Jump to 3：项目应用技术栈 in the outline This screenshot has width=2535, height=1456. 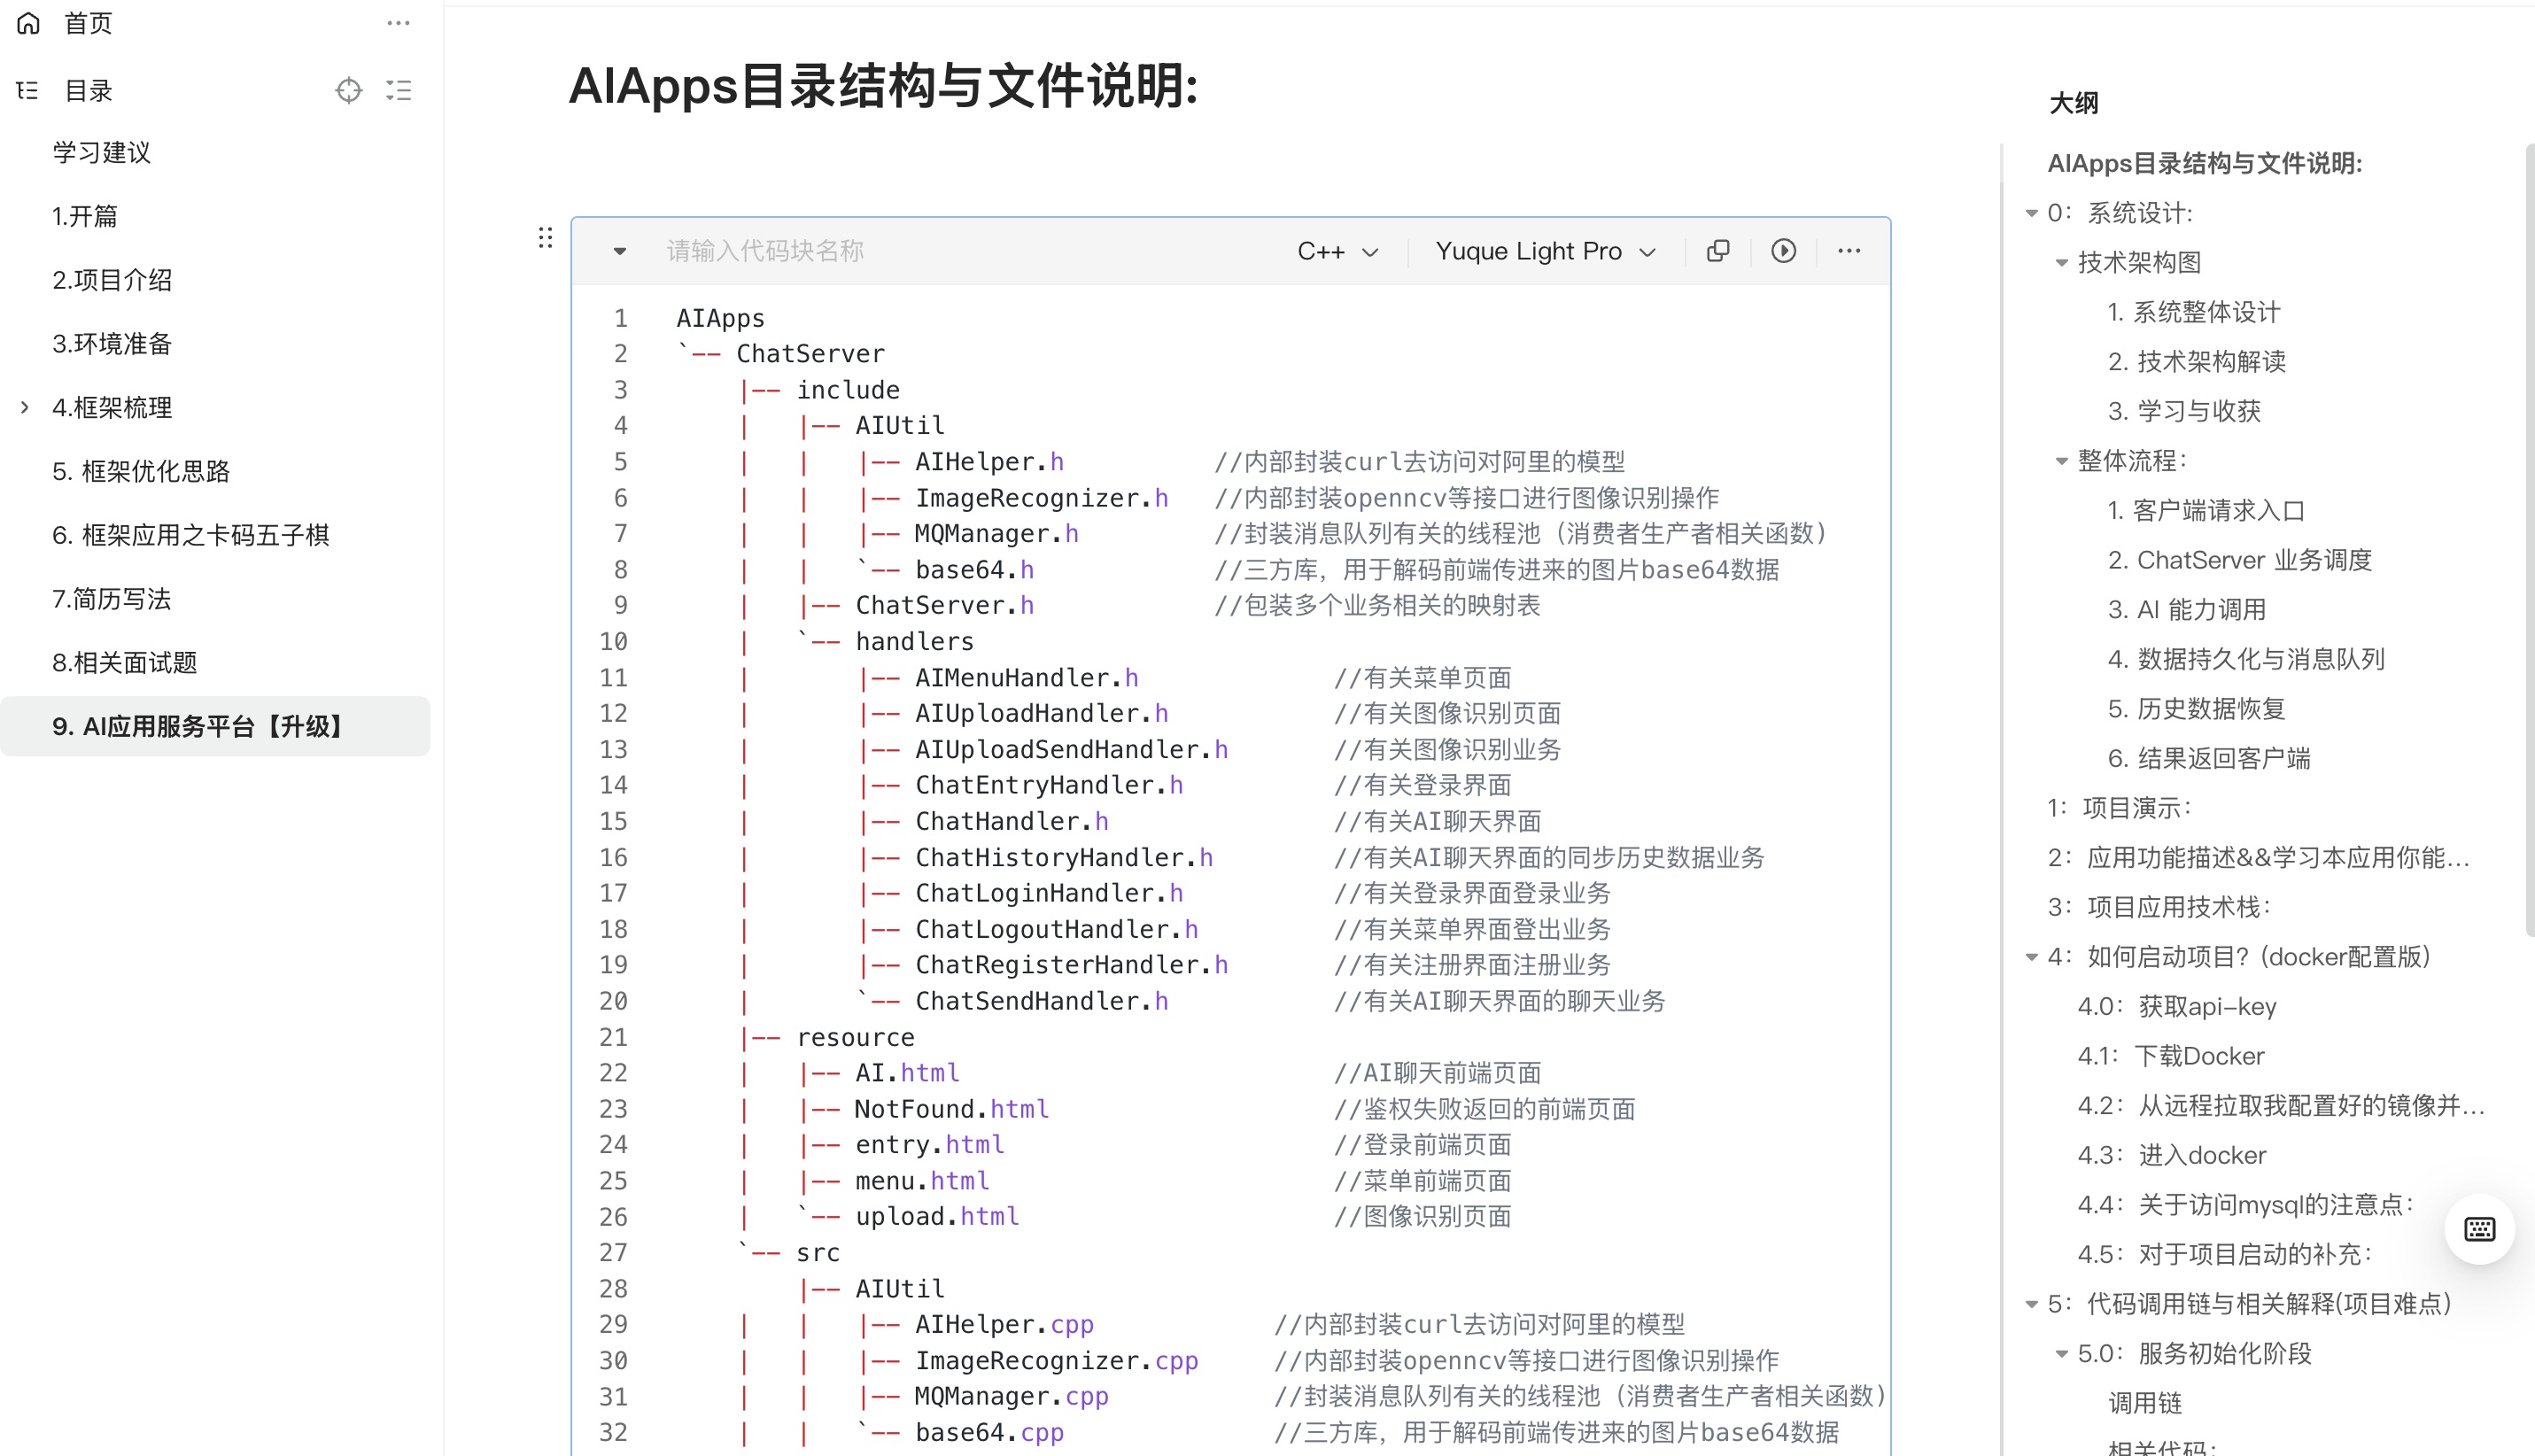[2159, 907]
